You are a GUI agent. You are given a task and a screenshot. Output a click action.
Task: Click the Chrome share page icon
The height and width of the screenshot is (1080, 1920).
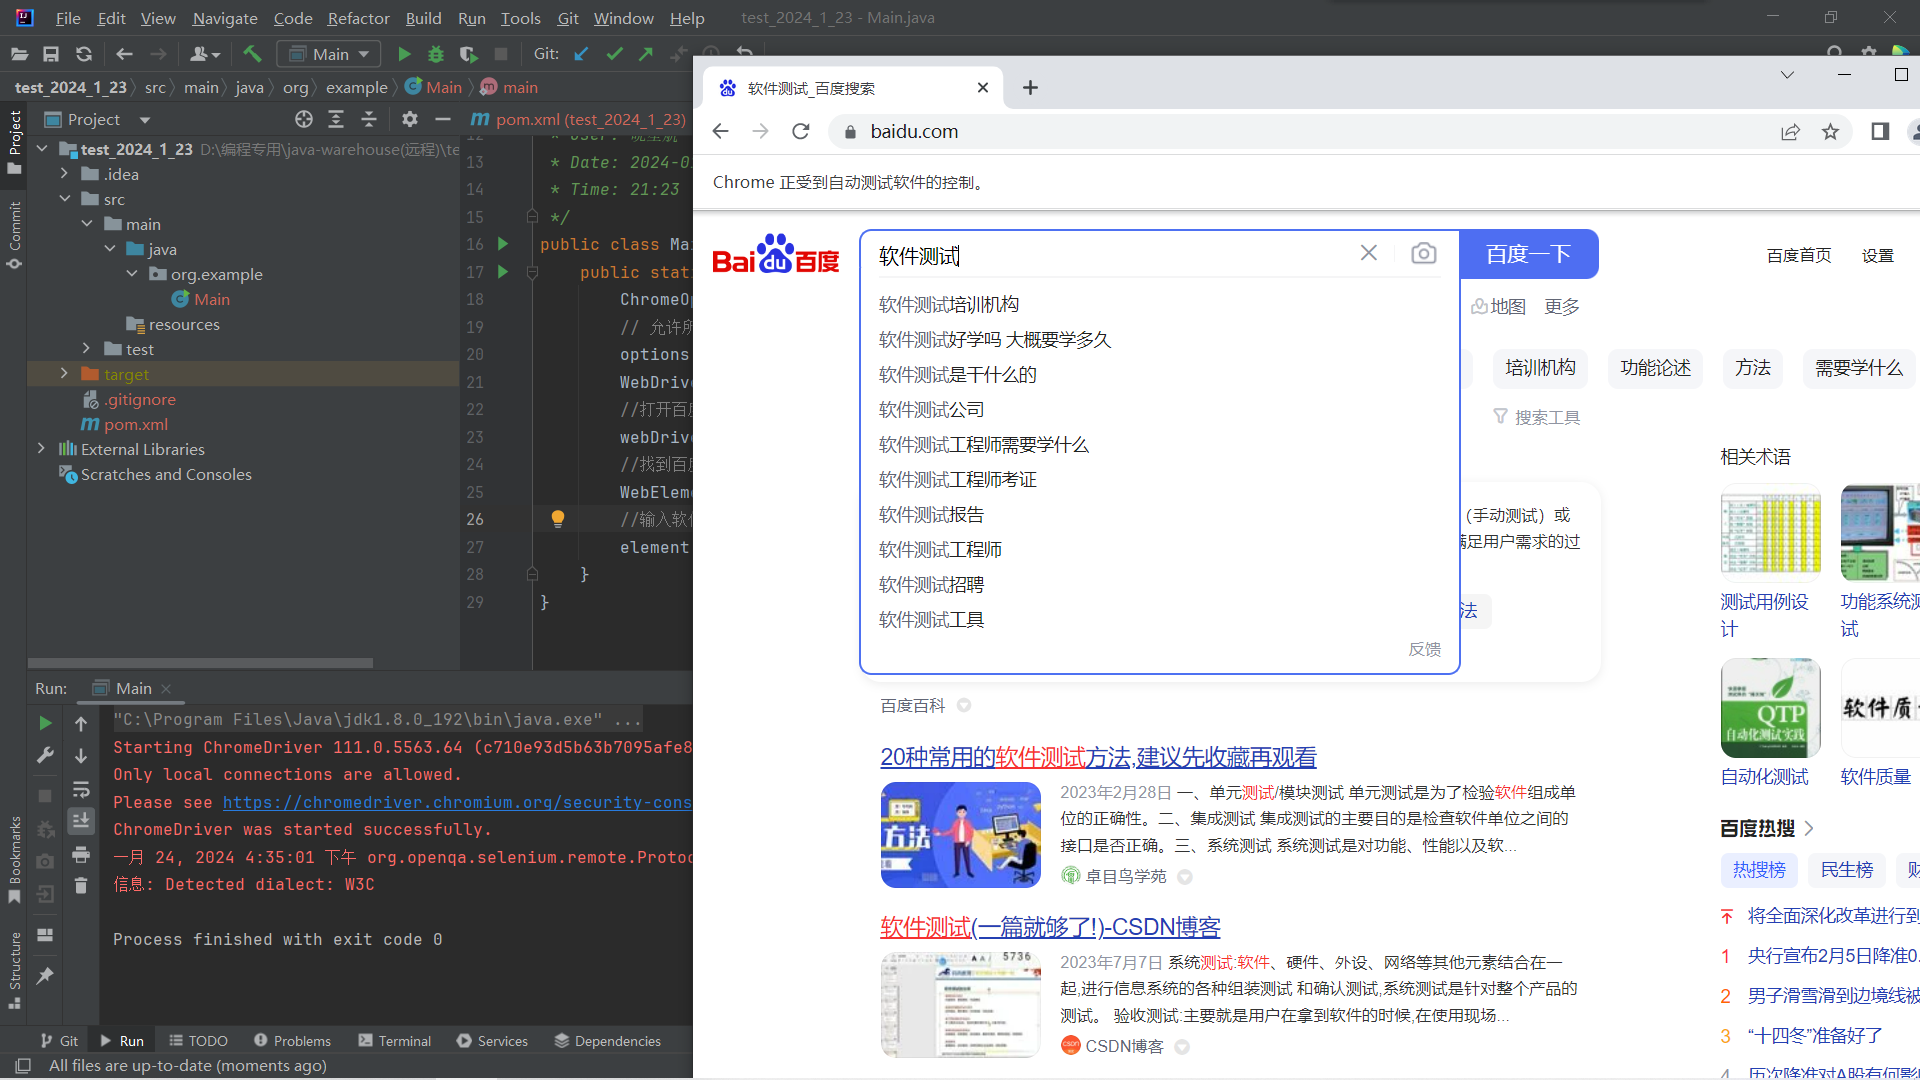pyautogui.click(x=1790, y=131)
